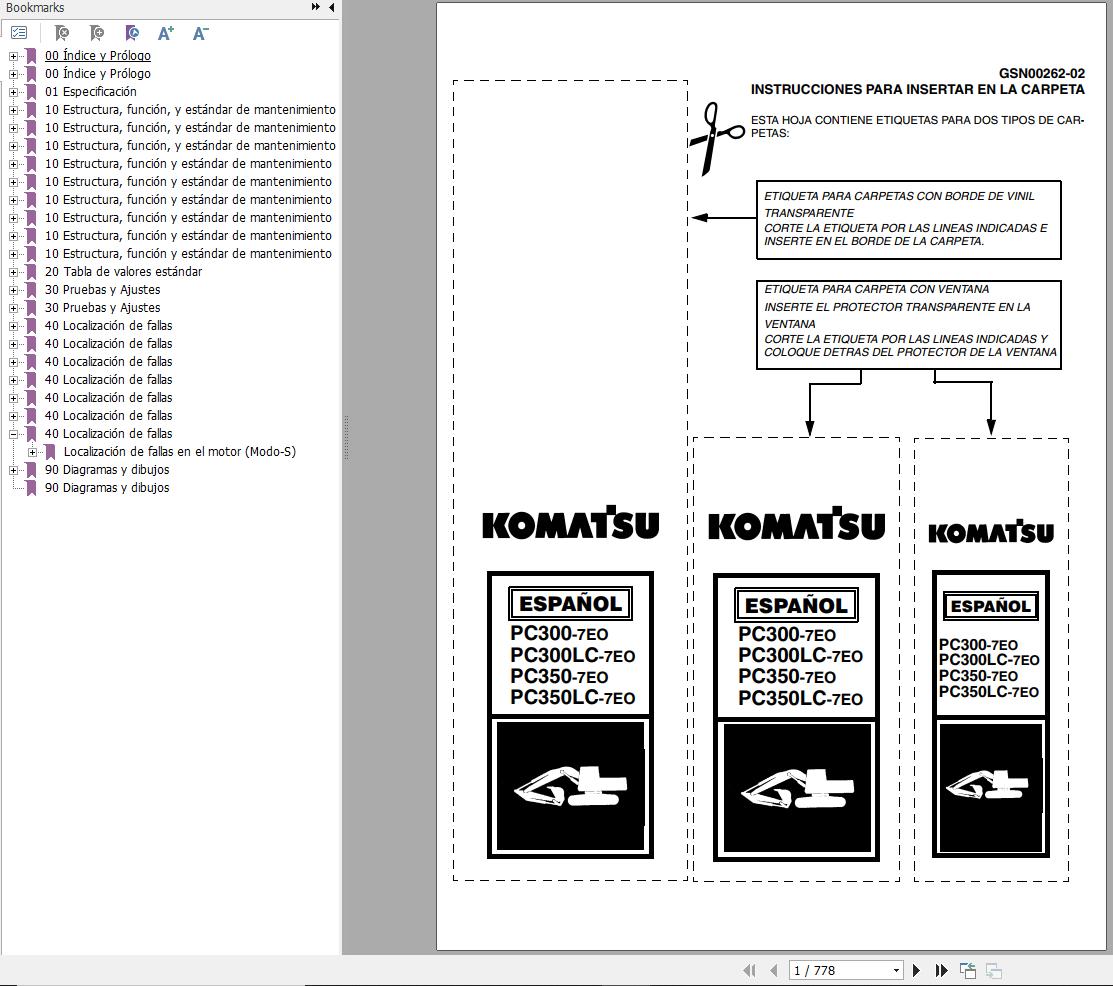Screen dimensions: 1113x986
Task: Increase bookmark font size with A+ icon
Action: 165,33
